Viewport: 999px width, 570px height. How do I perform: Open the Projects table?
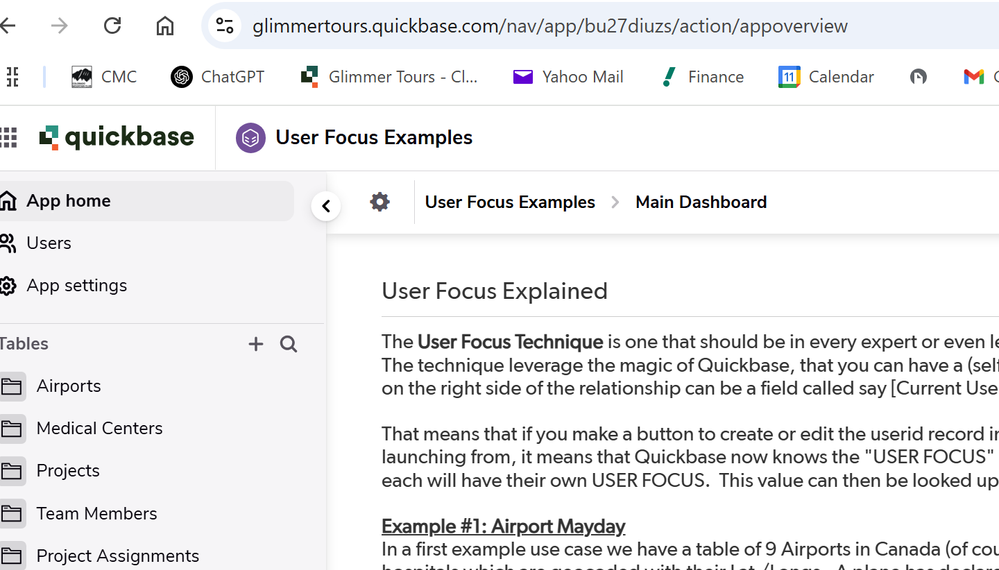click(x=68, y=471)
